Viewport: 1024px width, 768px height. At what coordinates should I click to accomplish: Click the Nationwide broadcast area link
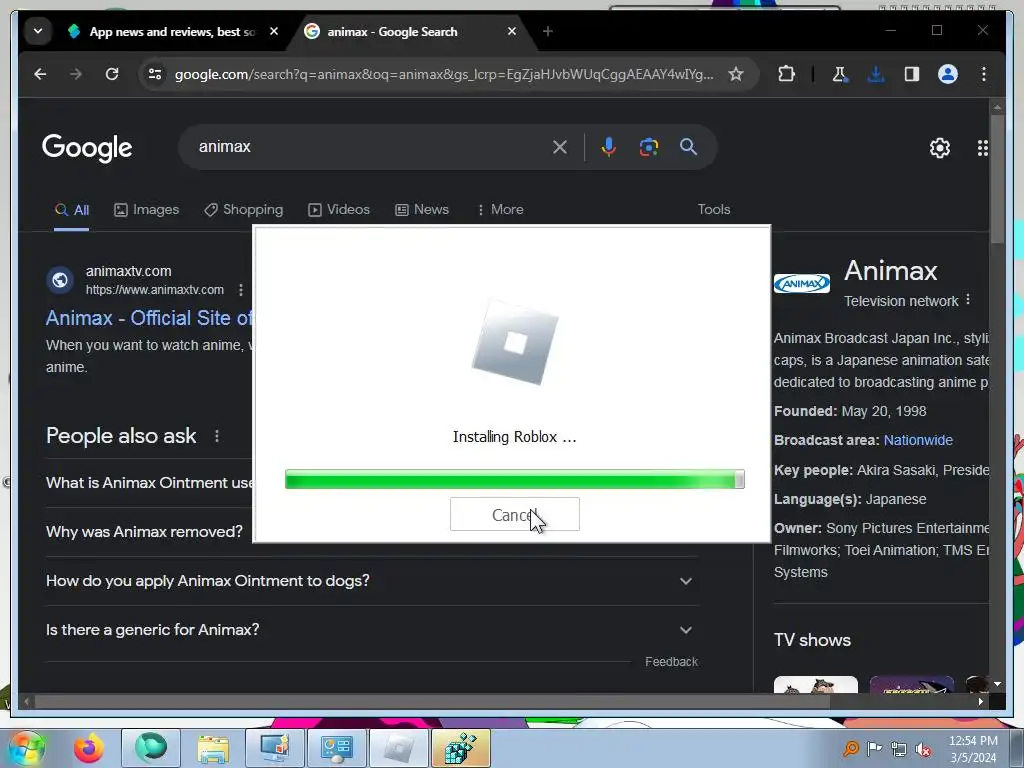(918, 440)
